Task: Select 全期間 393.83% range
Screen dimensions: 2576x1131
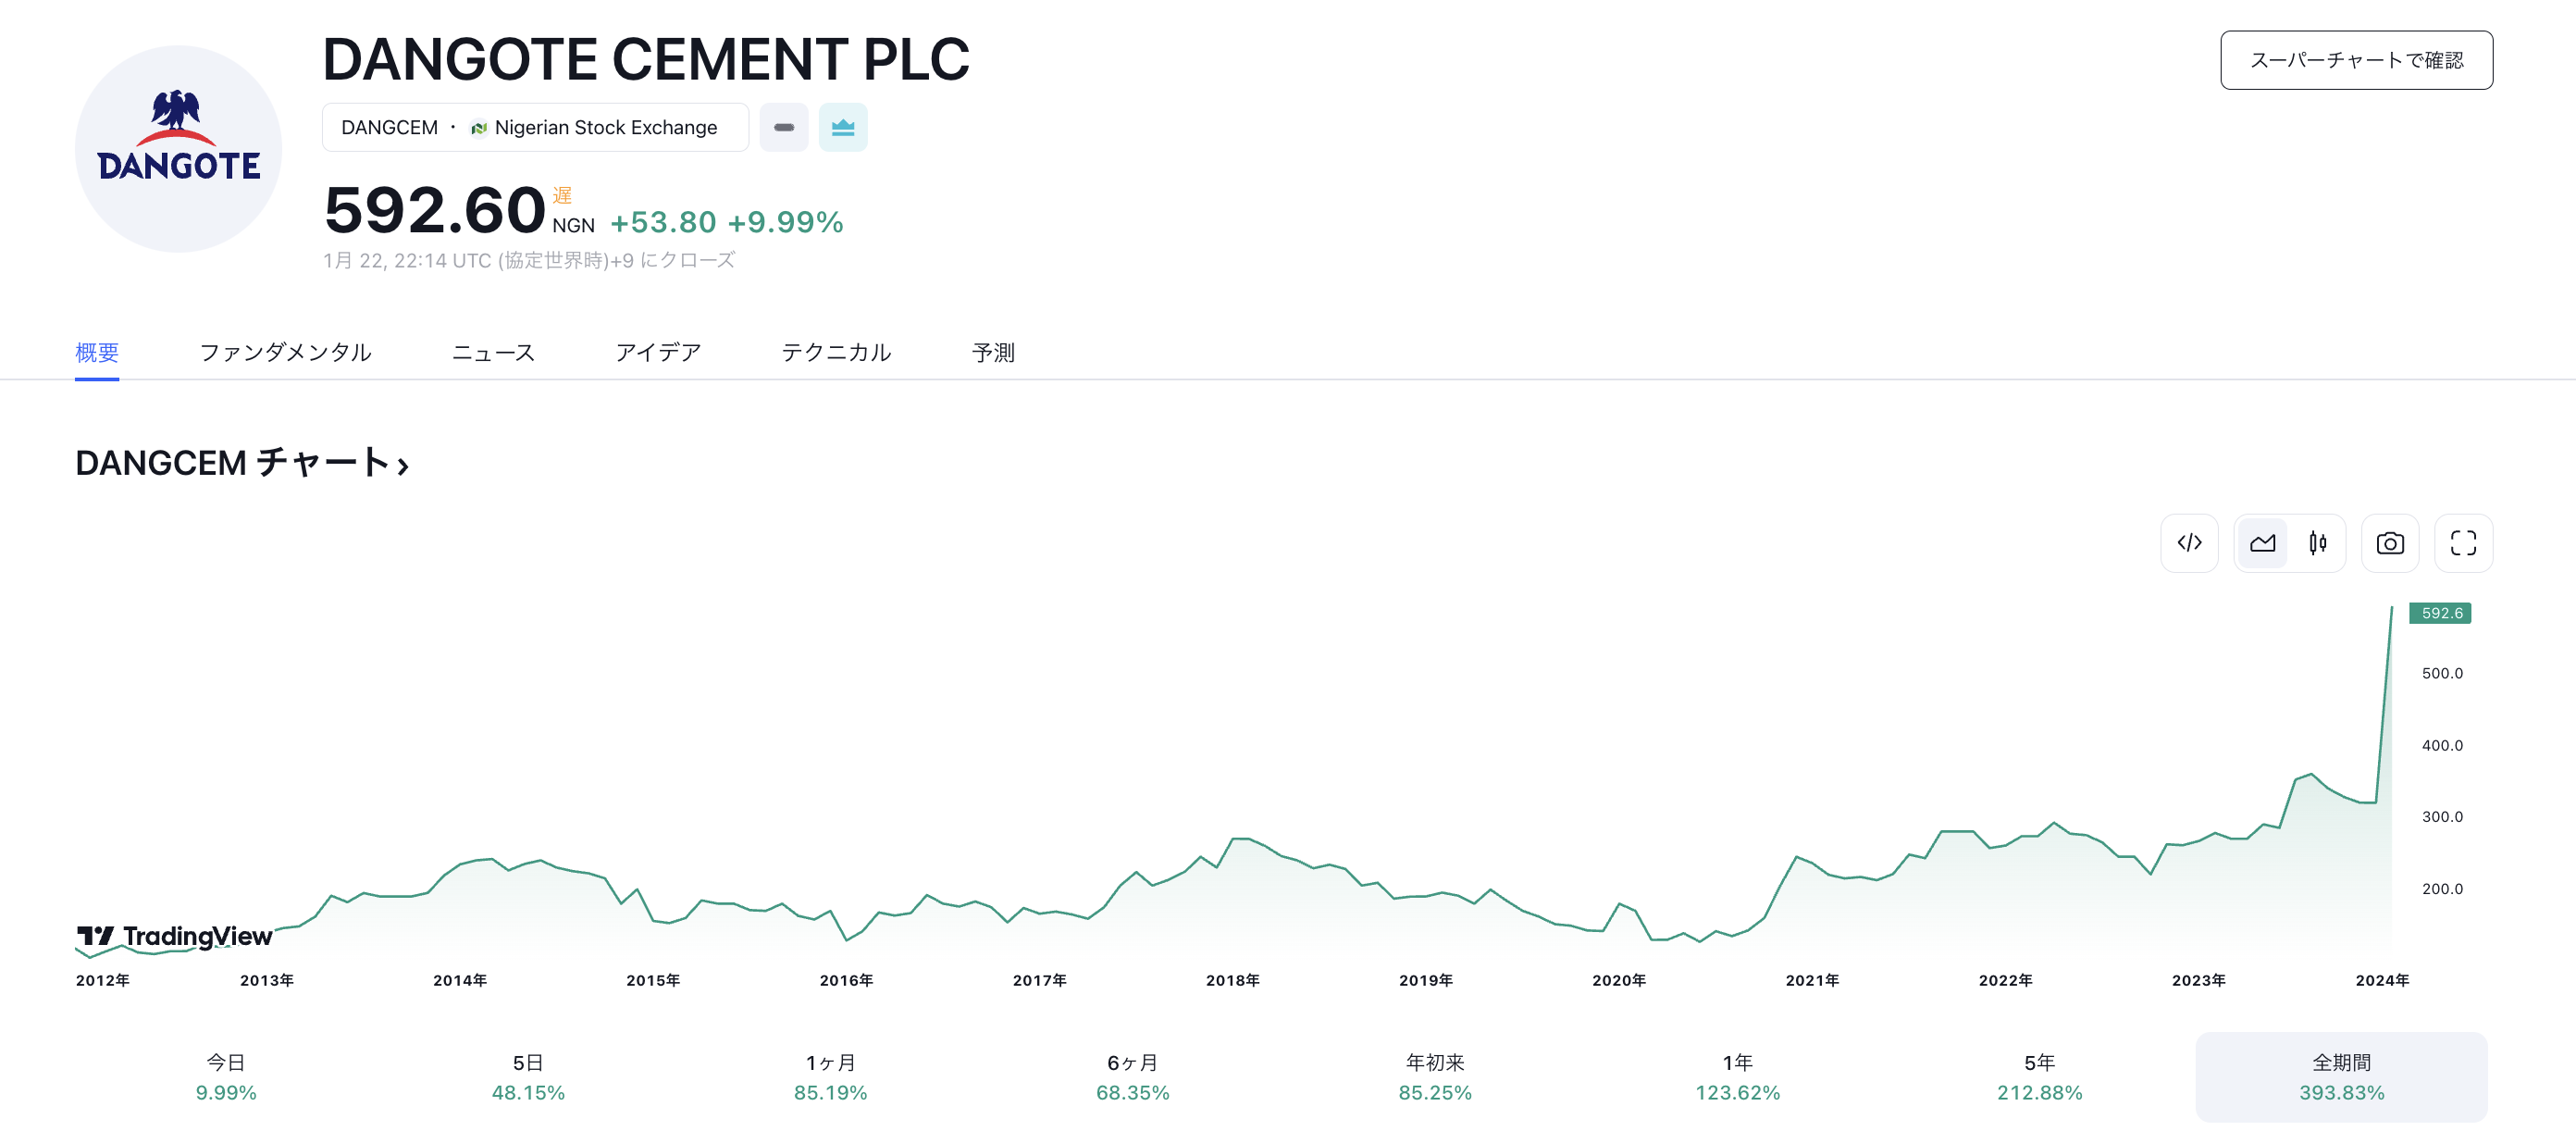Action: [2341, 1077]
